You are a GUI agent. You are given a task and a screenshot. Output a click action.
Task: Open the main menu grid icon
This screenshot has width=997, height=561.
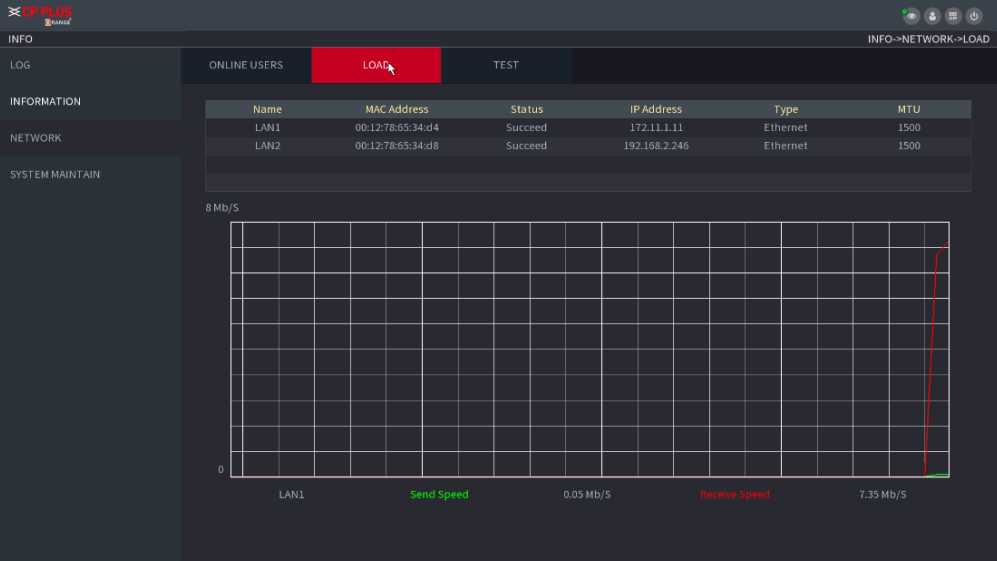click(x=953, y=16)
